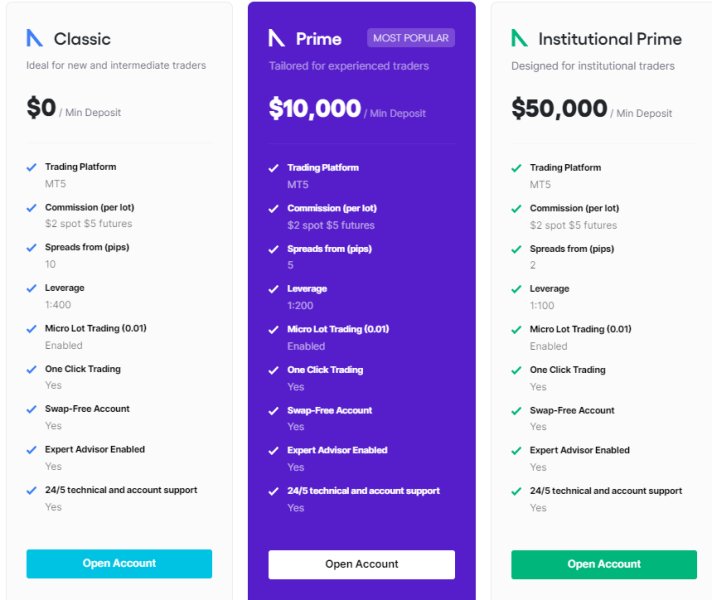The width and height of the screenshot is (712, 600).
Task: Click the MOST POPULAR badge
Action: [x=412, y=38]
